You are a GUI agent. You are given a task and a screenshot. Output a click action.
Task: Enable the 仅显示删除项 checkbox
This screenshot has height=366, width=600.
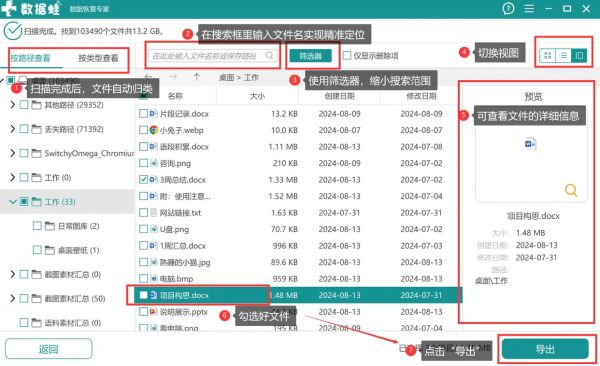pyautogui.click(x=347, y=56)
